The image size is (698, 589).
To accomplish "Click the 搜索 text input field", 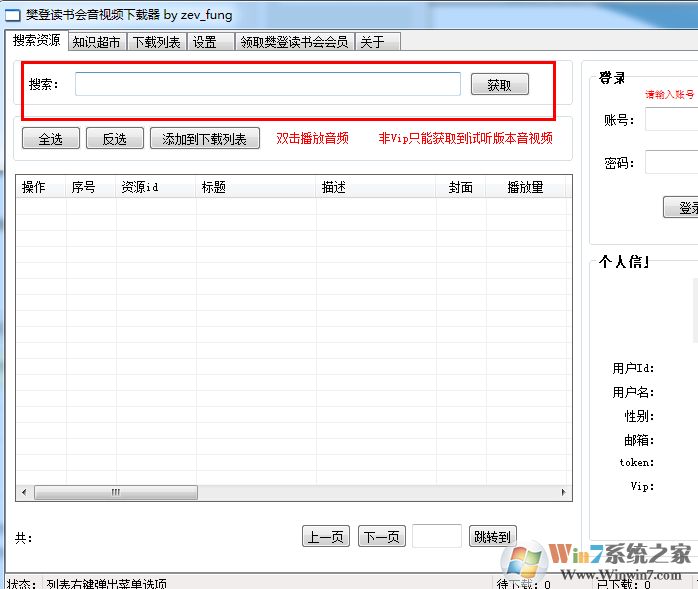I will point(268,84).
